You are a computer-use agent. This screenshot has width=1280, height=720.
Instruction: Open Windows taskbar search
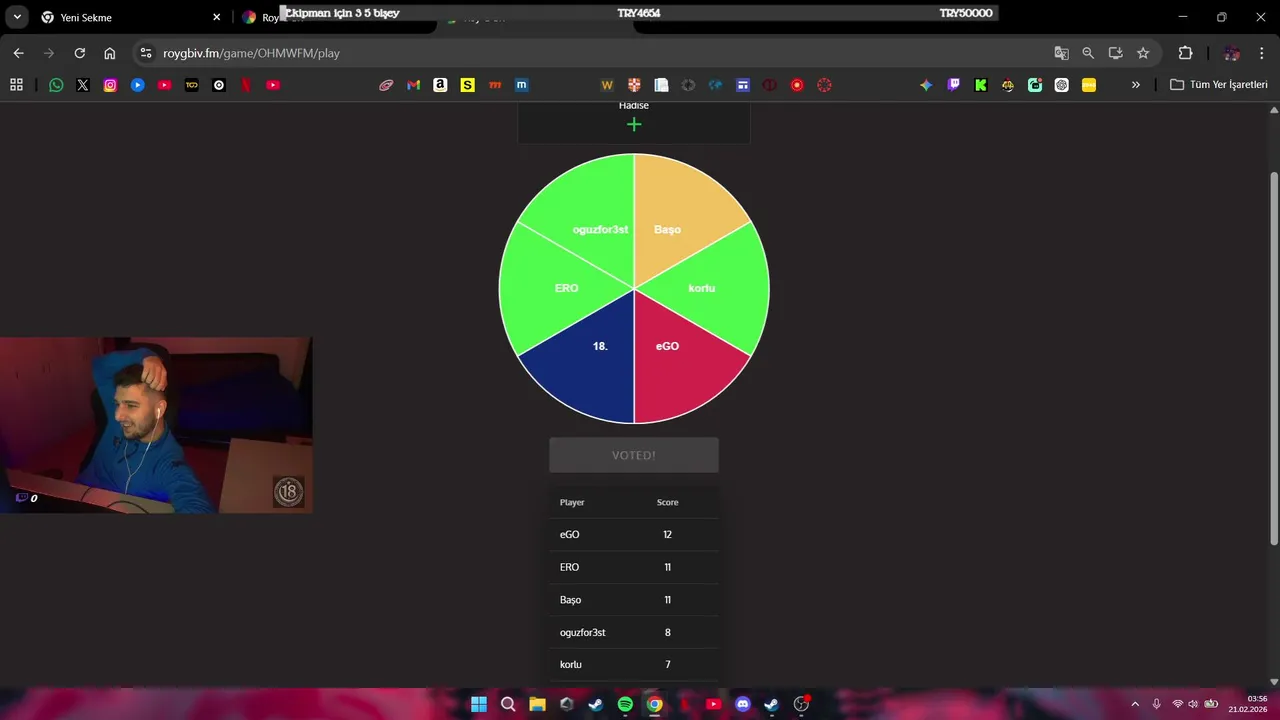pyautogui.click(x=508, y=704)
